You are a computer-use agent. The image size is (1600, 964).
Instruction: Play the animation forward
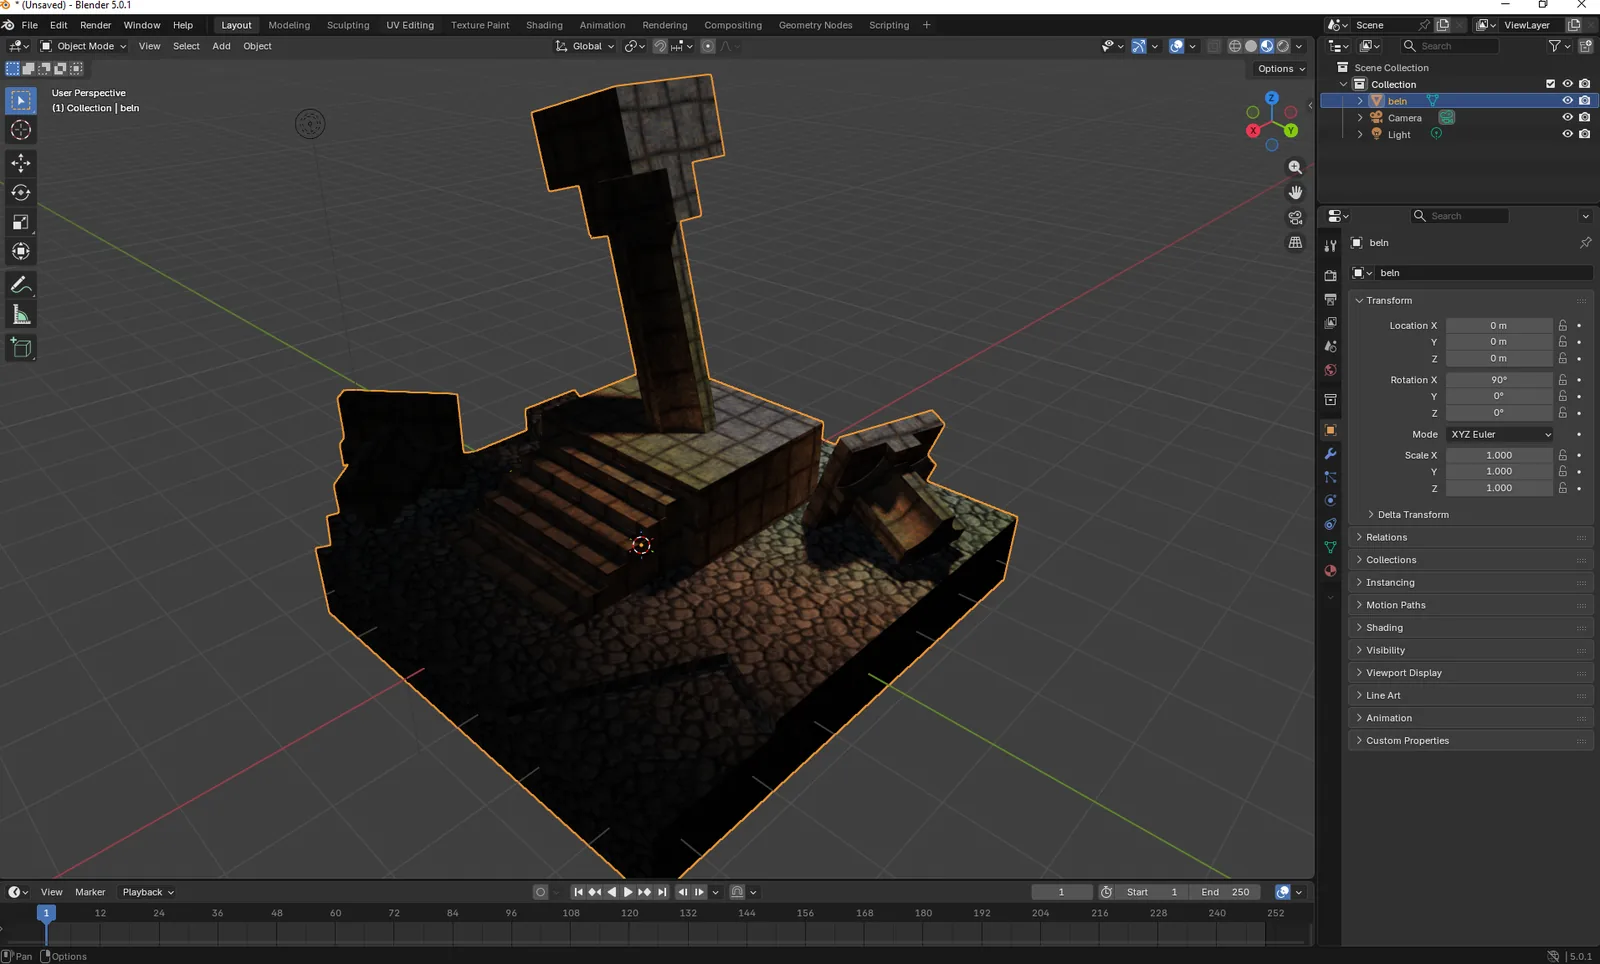coord(628,892)
